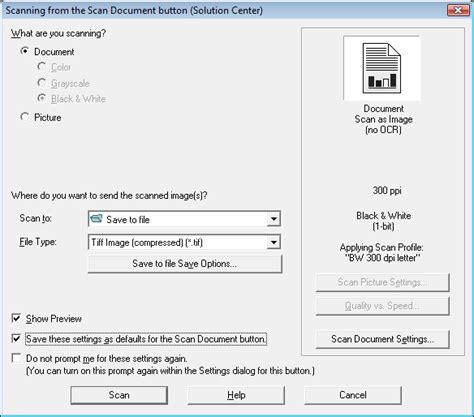Click the Scan Picture Settings button
Image resolution: width=474 pixels, height=417 pixels.
(x=382, y=283)
